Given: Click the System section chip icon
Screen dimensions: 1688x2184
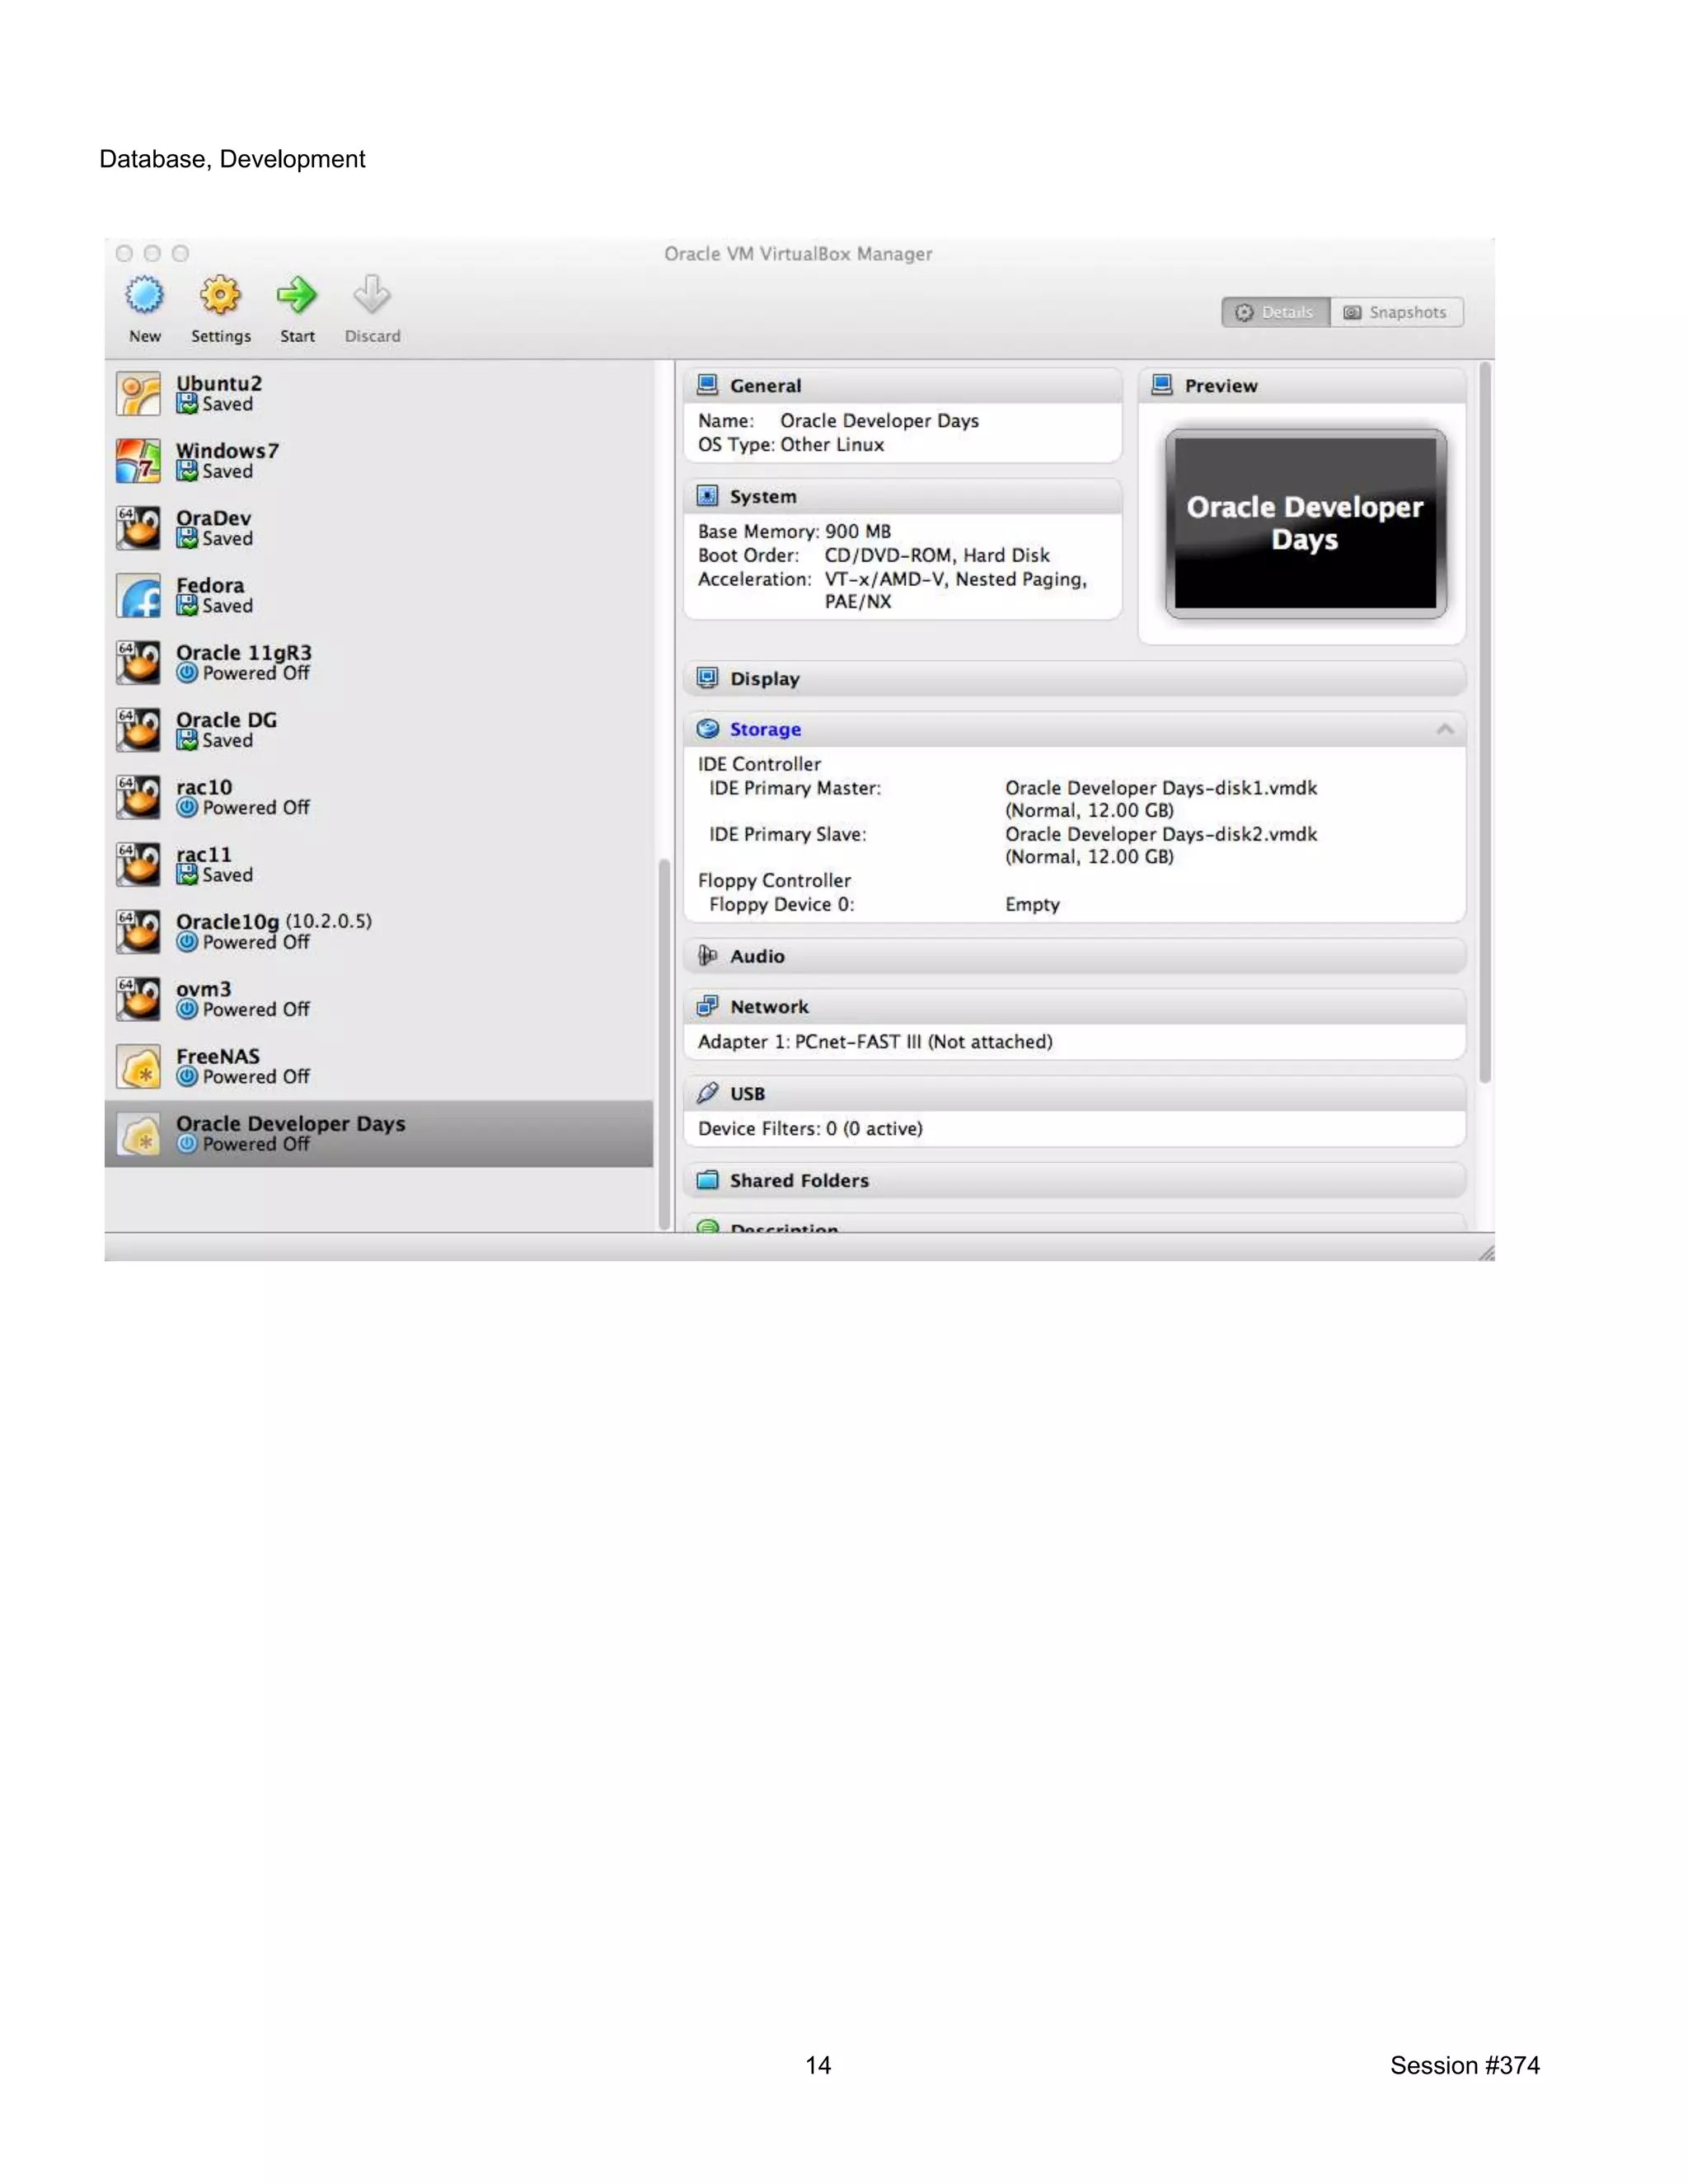Looking at the screenshot, I should pyautogui.click(x=708, y=496).
